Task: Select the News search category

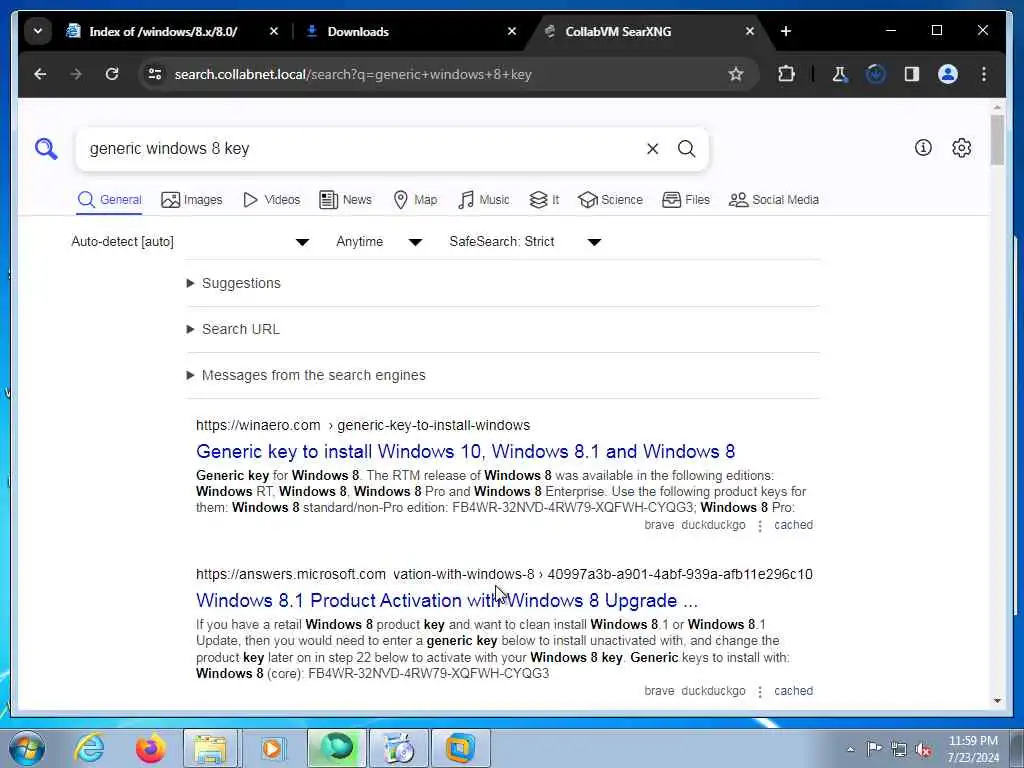Action: (345, 200)
